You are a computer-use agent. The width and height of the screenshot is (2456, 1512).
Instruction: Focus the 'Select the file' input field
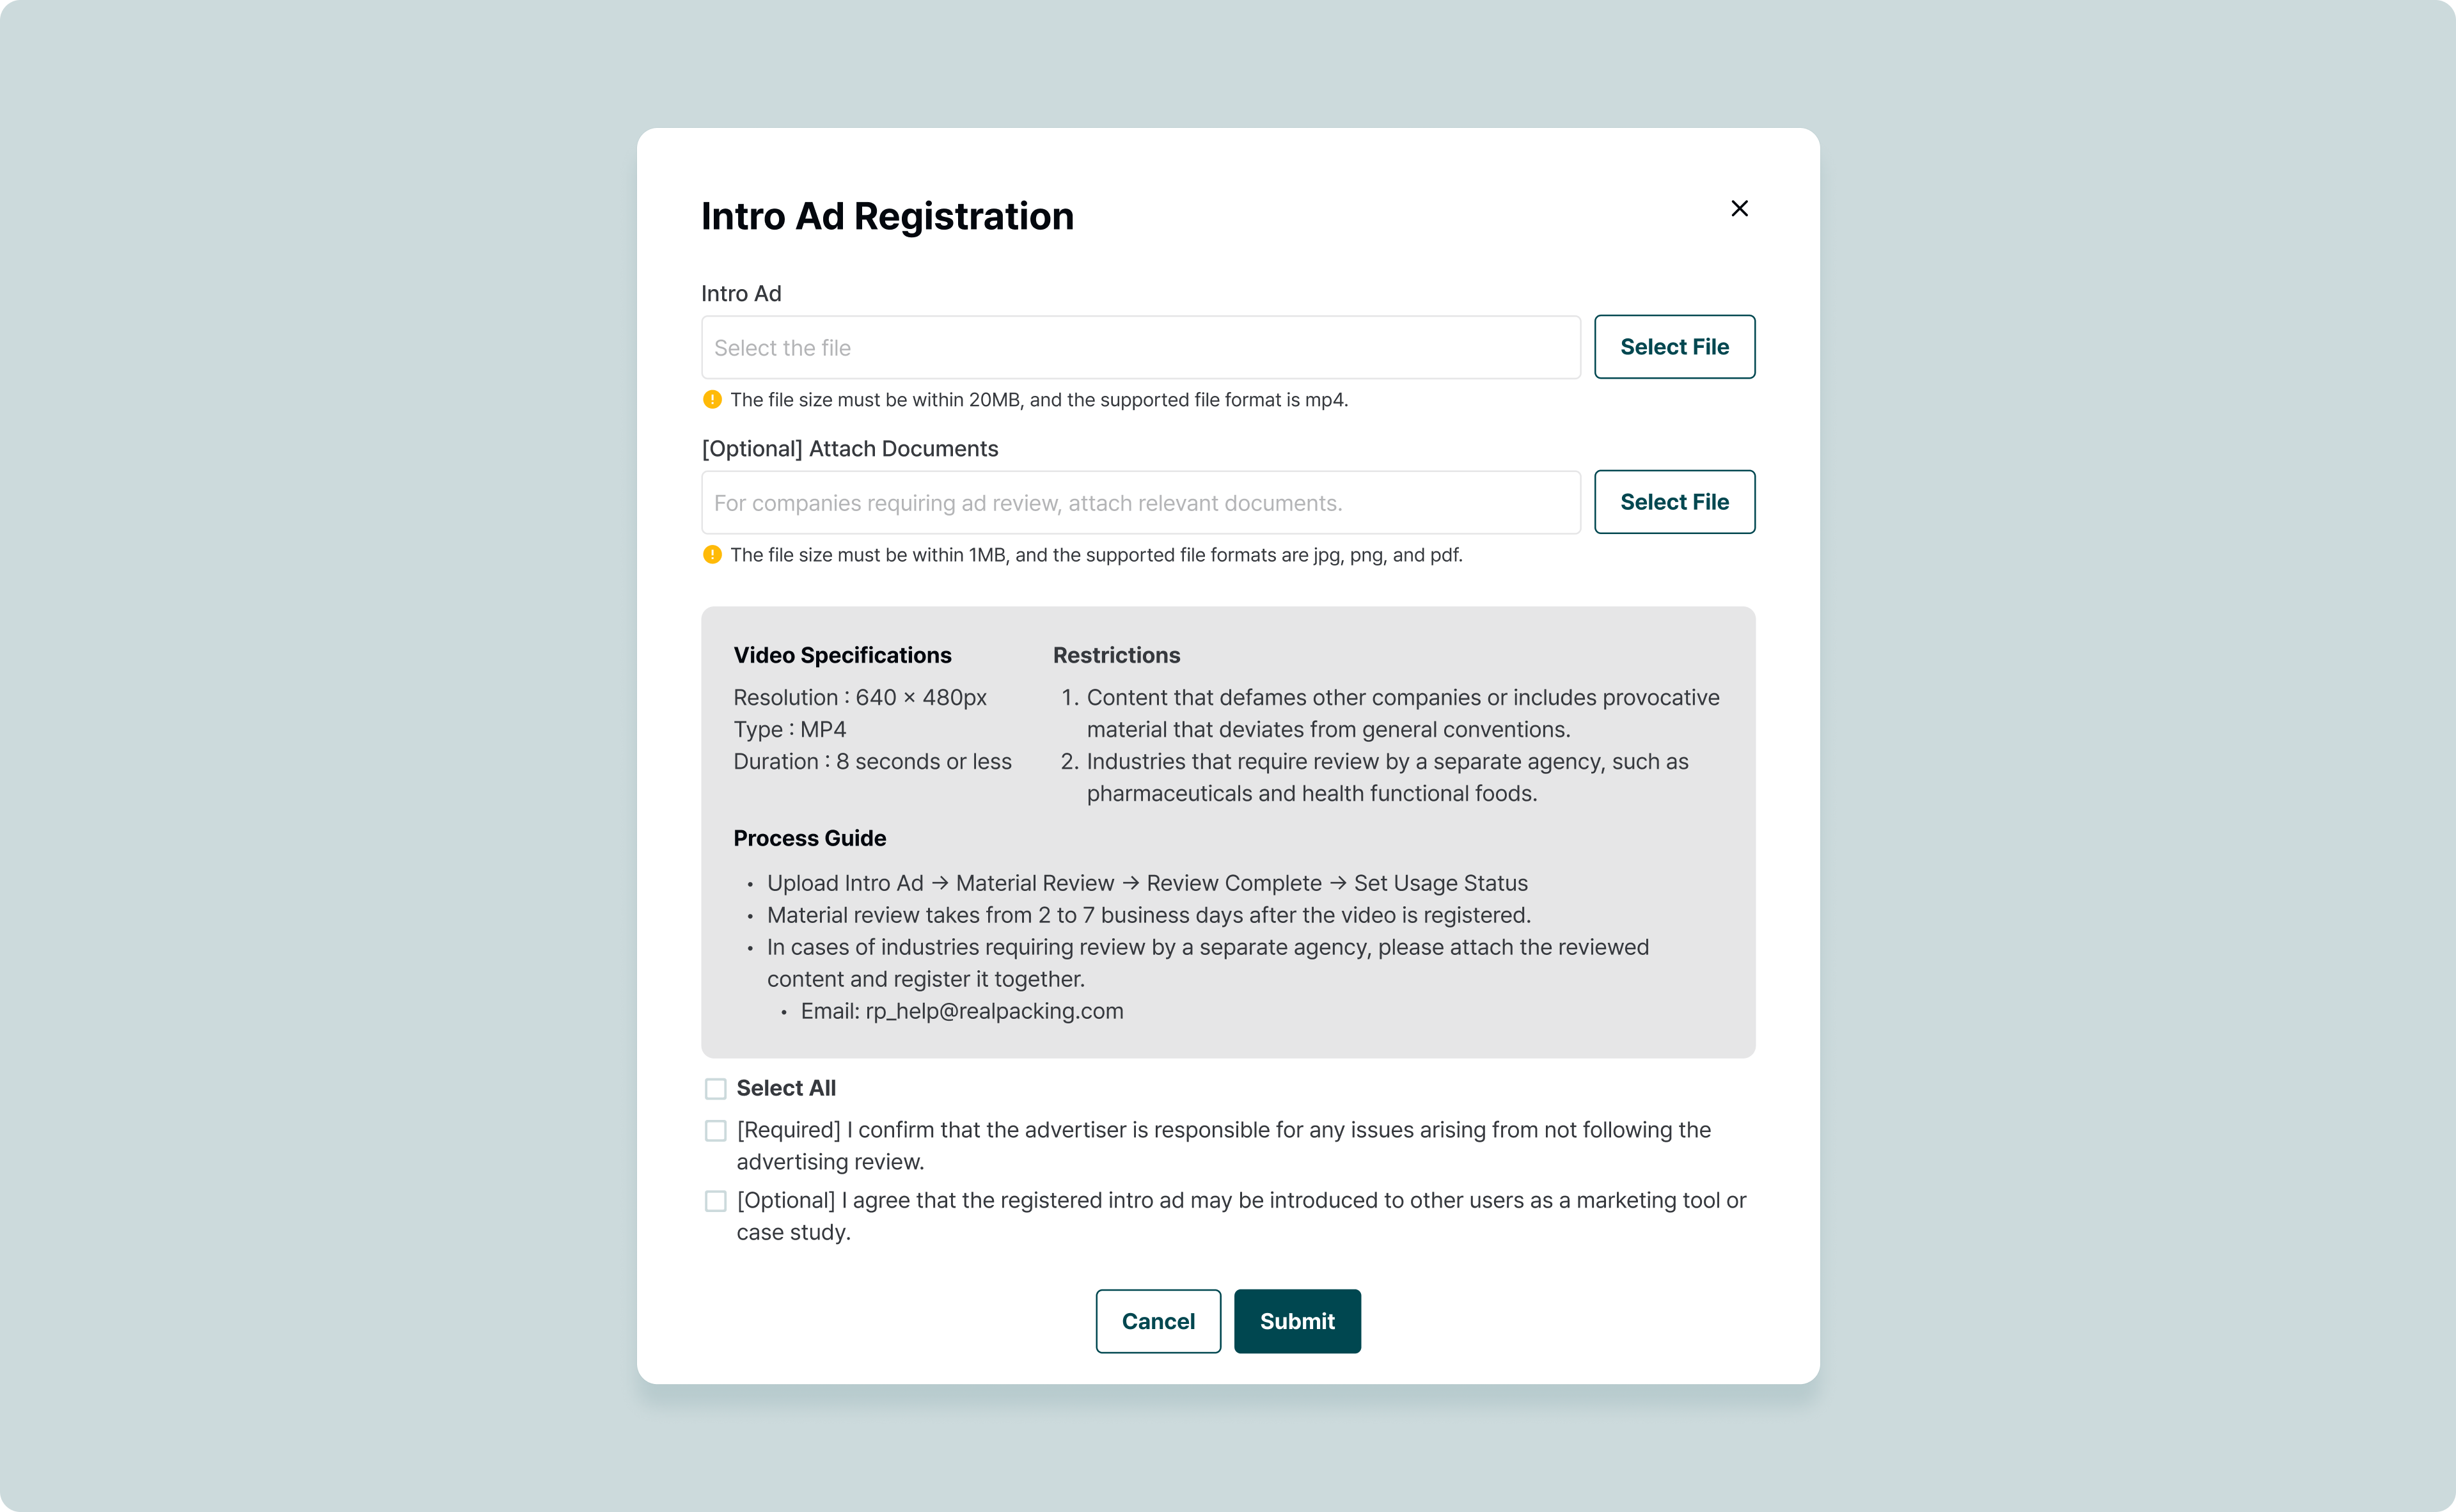[x=1140, y=348]
